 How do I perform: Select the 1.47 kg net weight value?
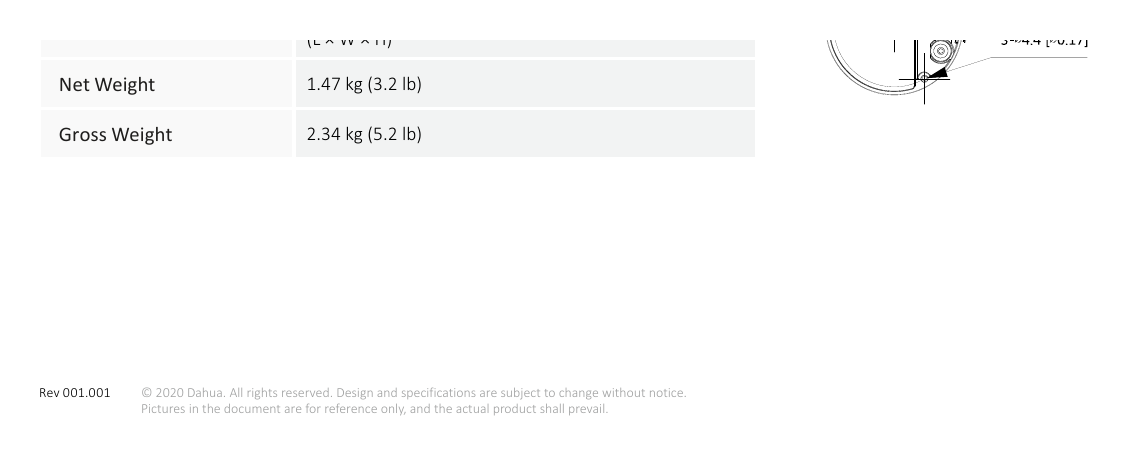coord(364,84)
